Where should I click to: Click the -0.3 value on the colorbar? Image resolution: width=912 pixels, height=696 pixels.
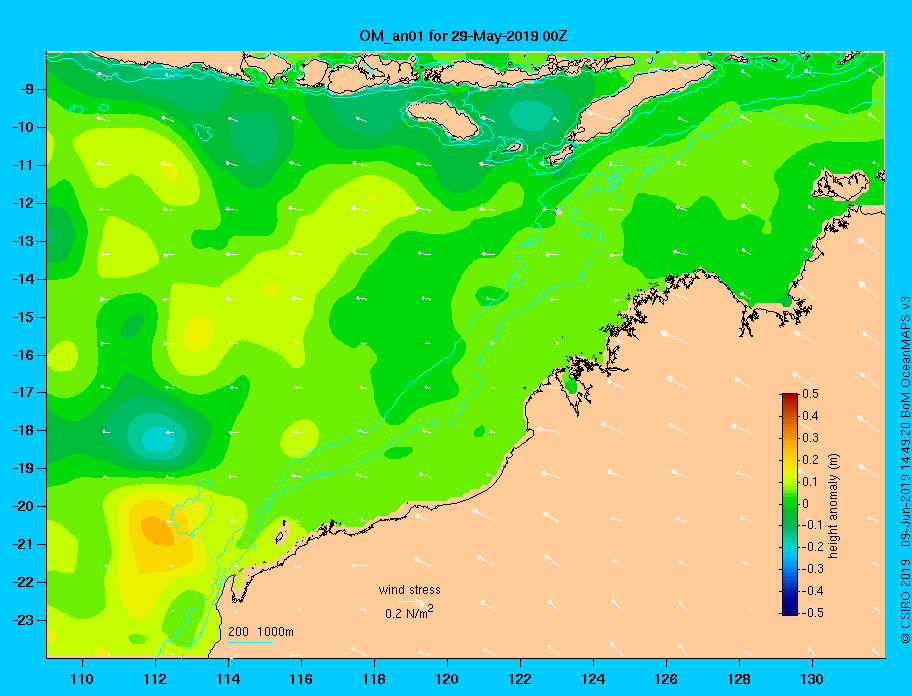coord(812,569)
